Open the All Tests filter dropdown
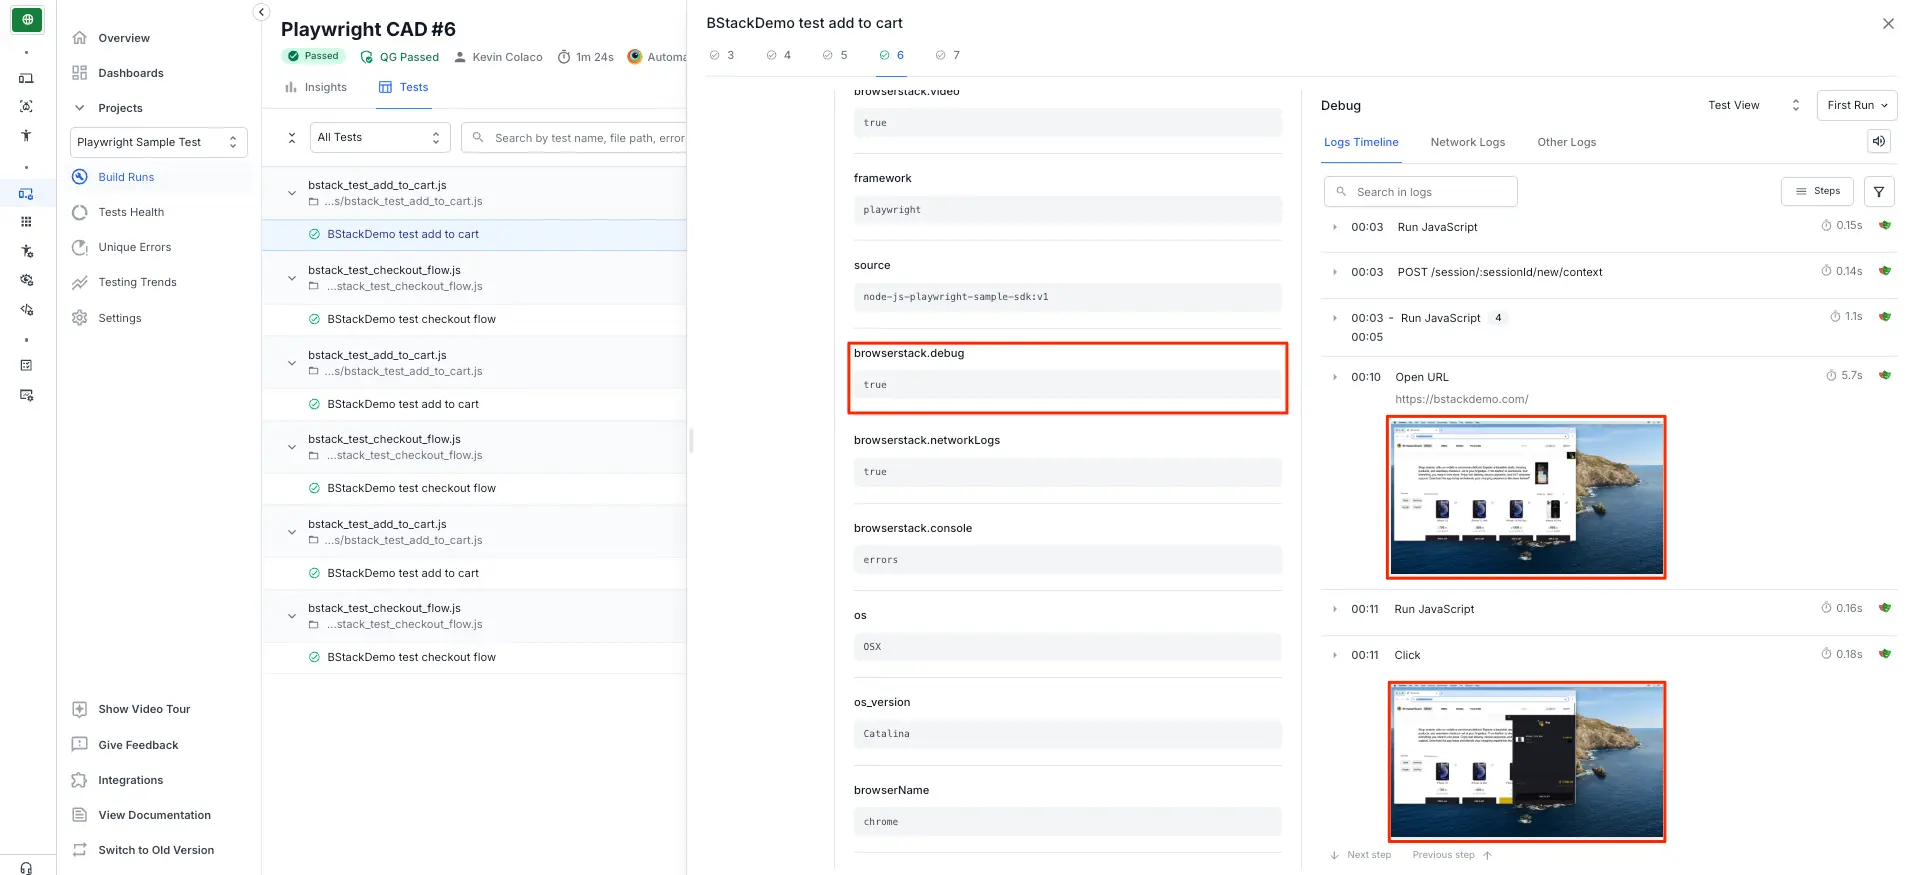 (x=379, y=138)
